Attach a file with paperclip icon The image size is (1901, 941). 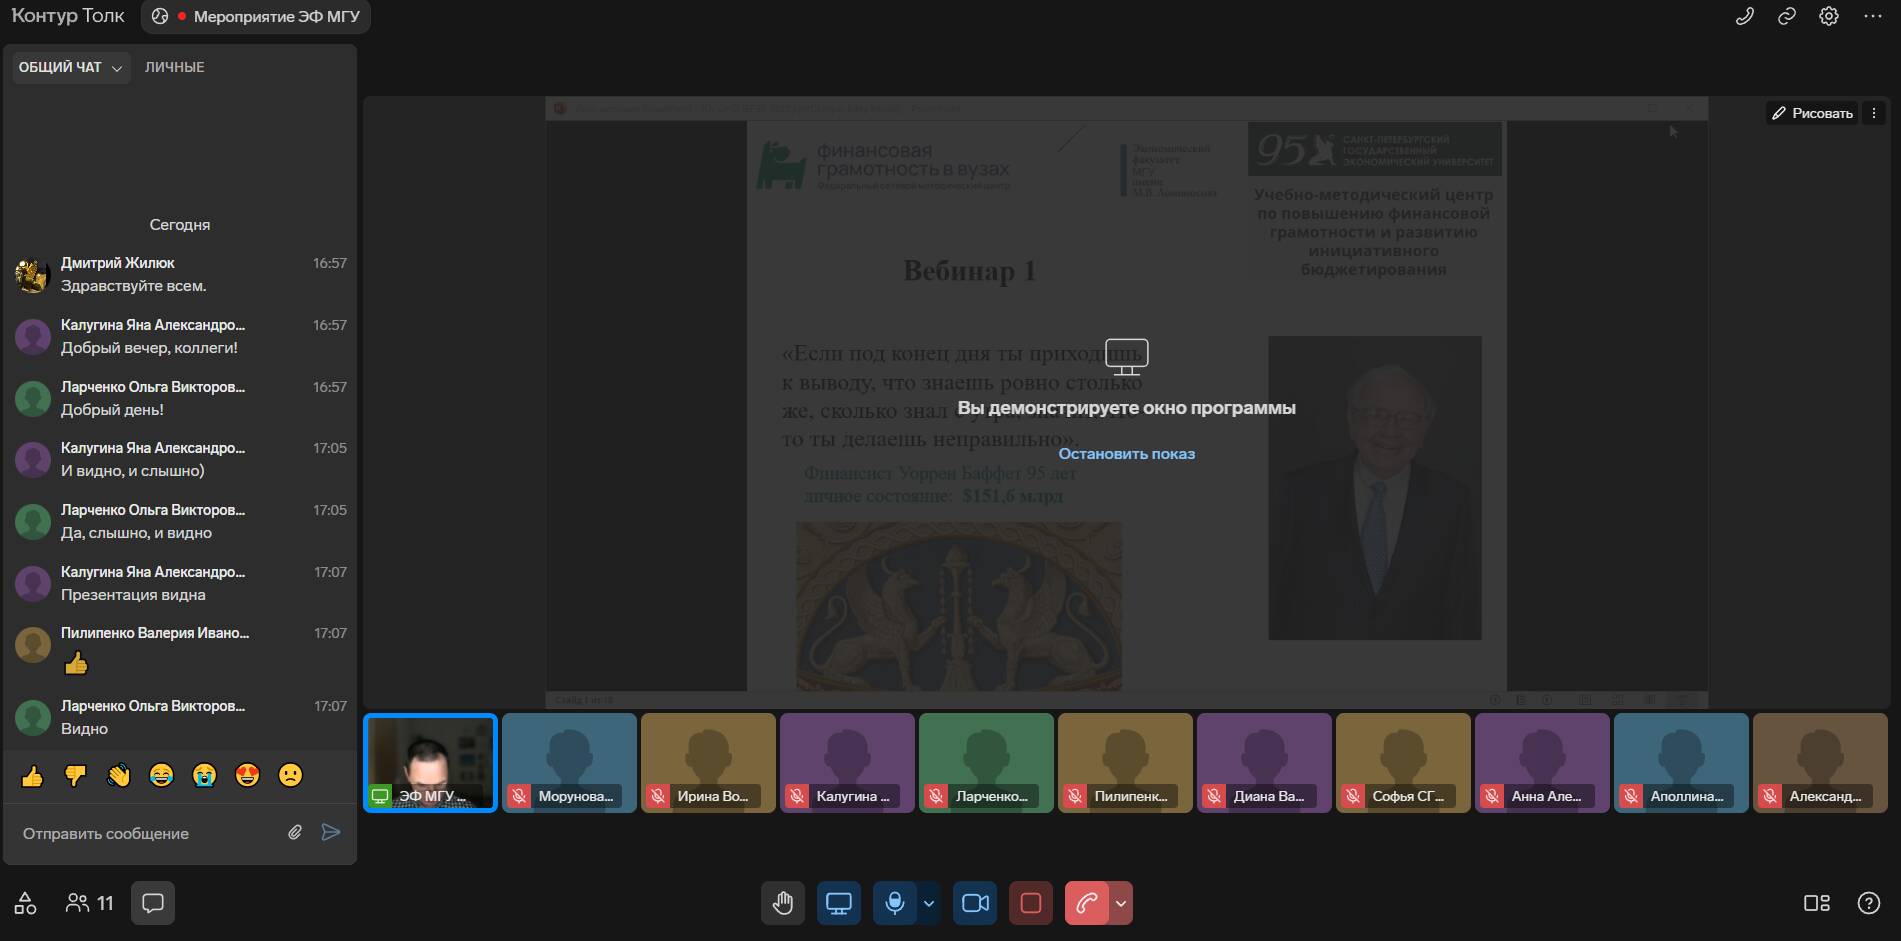coord(295,832)
